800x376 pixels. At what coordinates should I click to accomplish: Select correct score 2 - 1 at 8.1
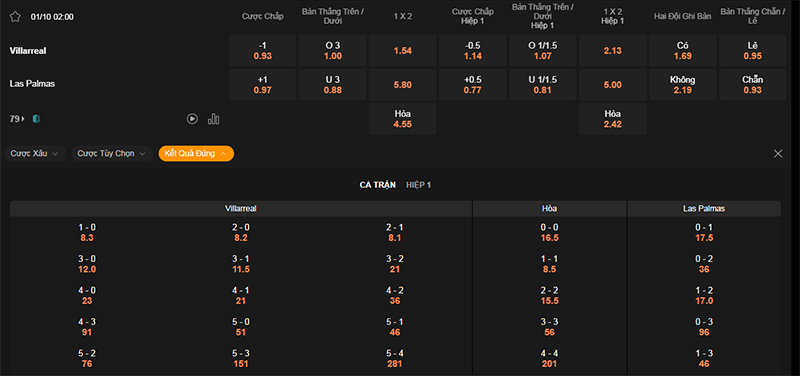pyautogui.click(x=394, y=232)
